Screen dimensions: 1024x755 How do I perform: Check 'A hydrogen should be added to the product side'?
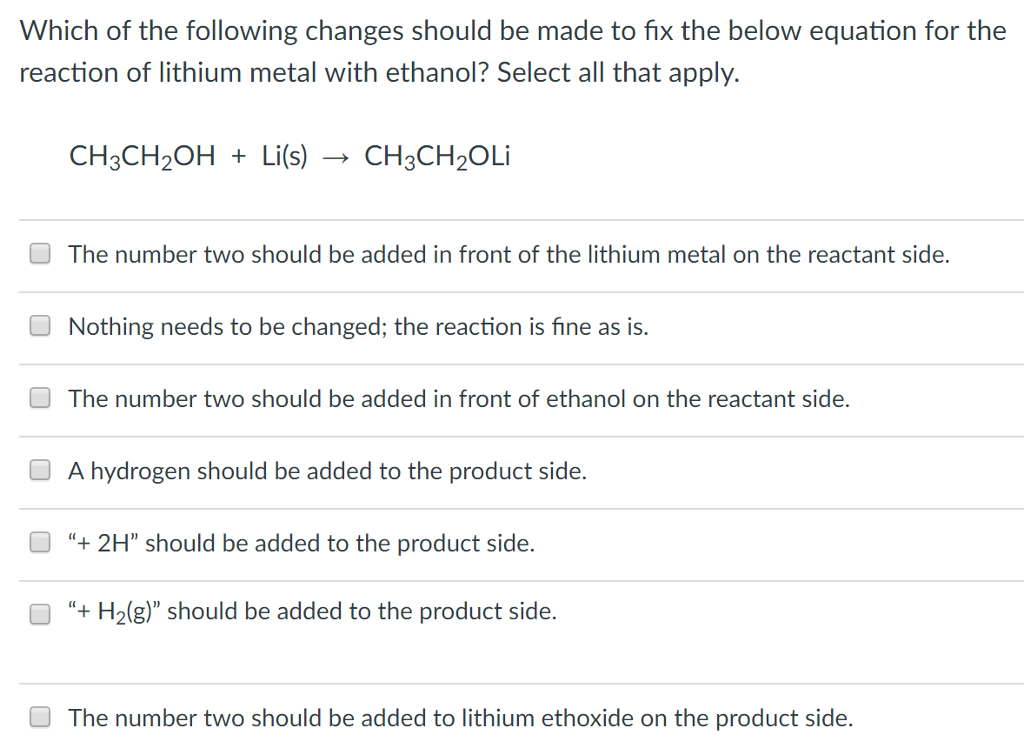(x=39, y=469)
